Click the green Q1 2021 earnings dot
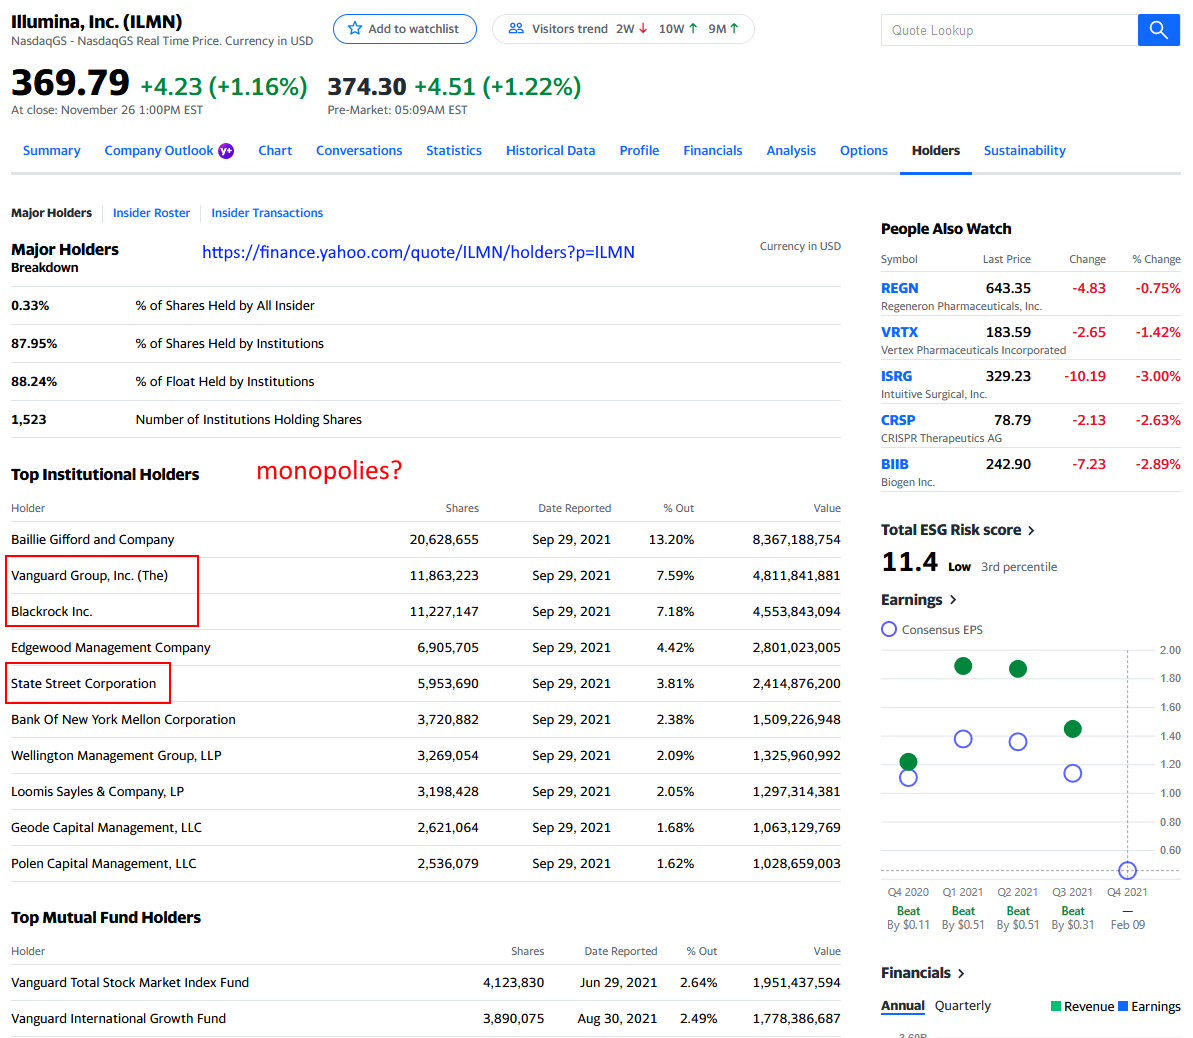 (x=963, y=666)
